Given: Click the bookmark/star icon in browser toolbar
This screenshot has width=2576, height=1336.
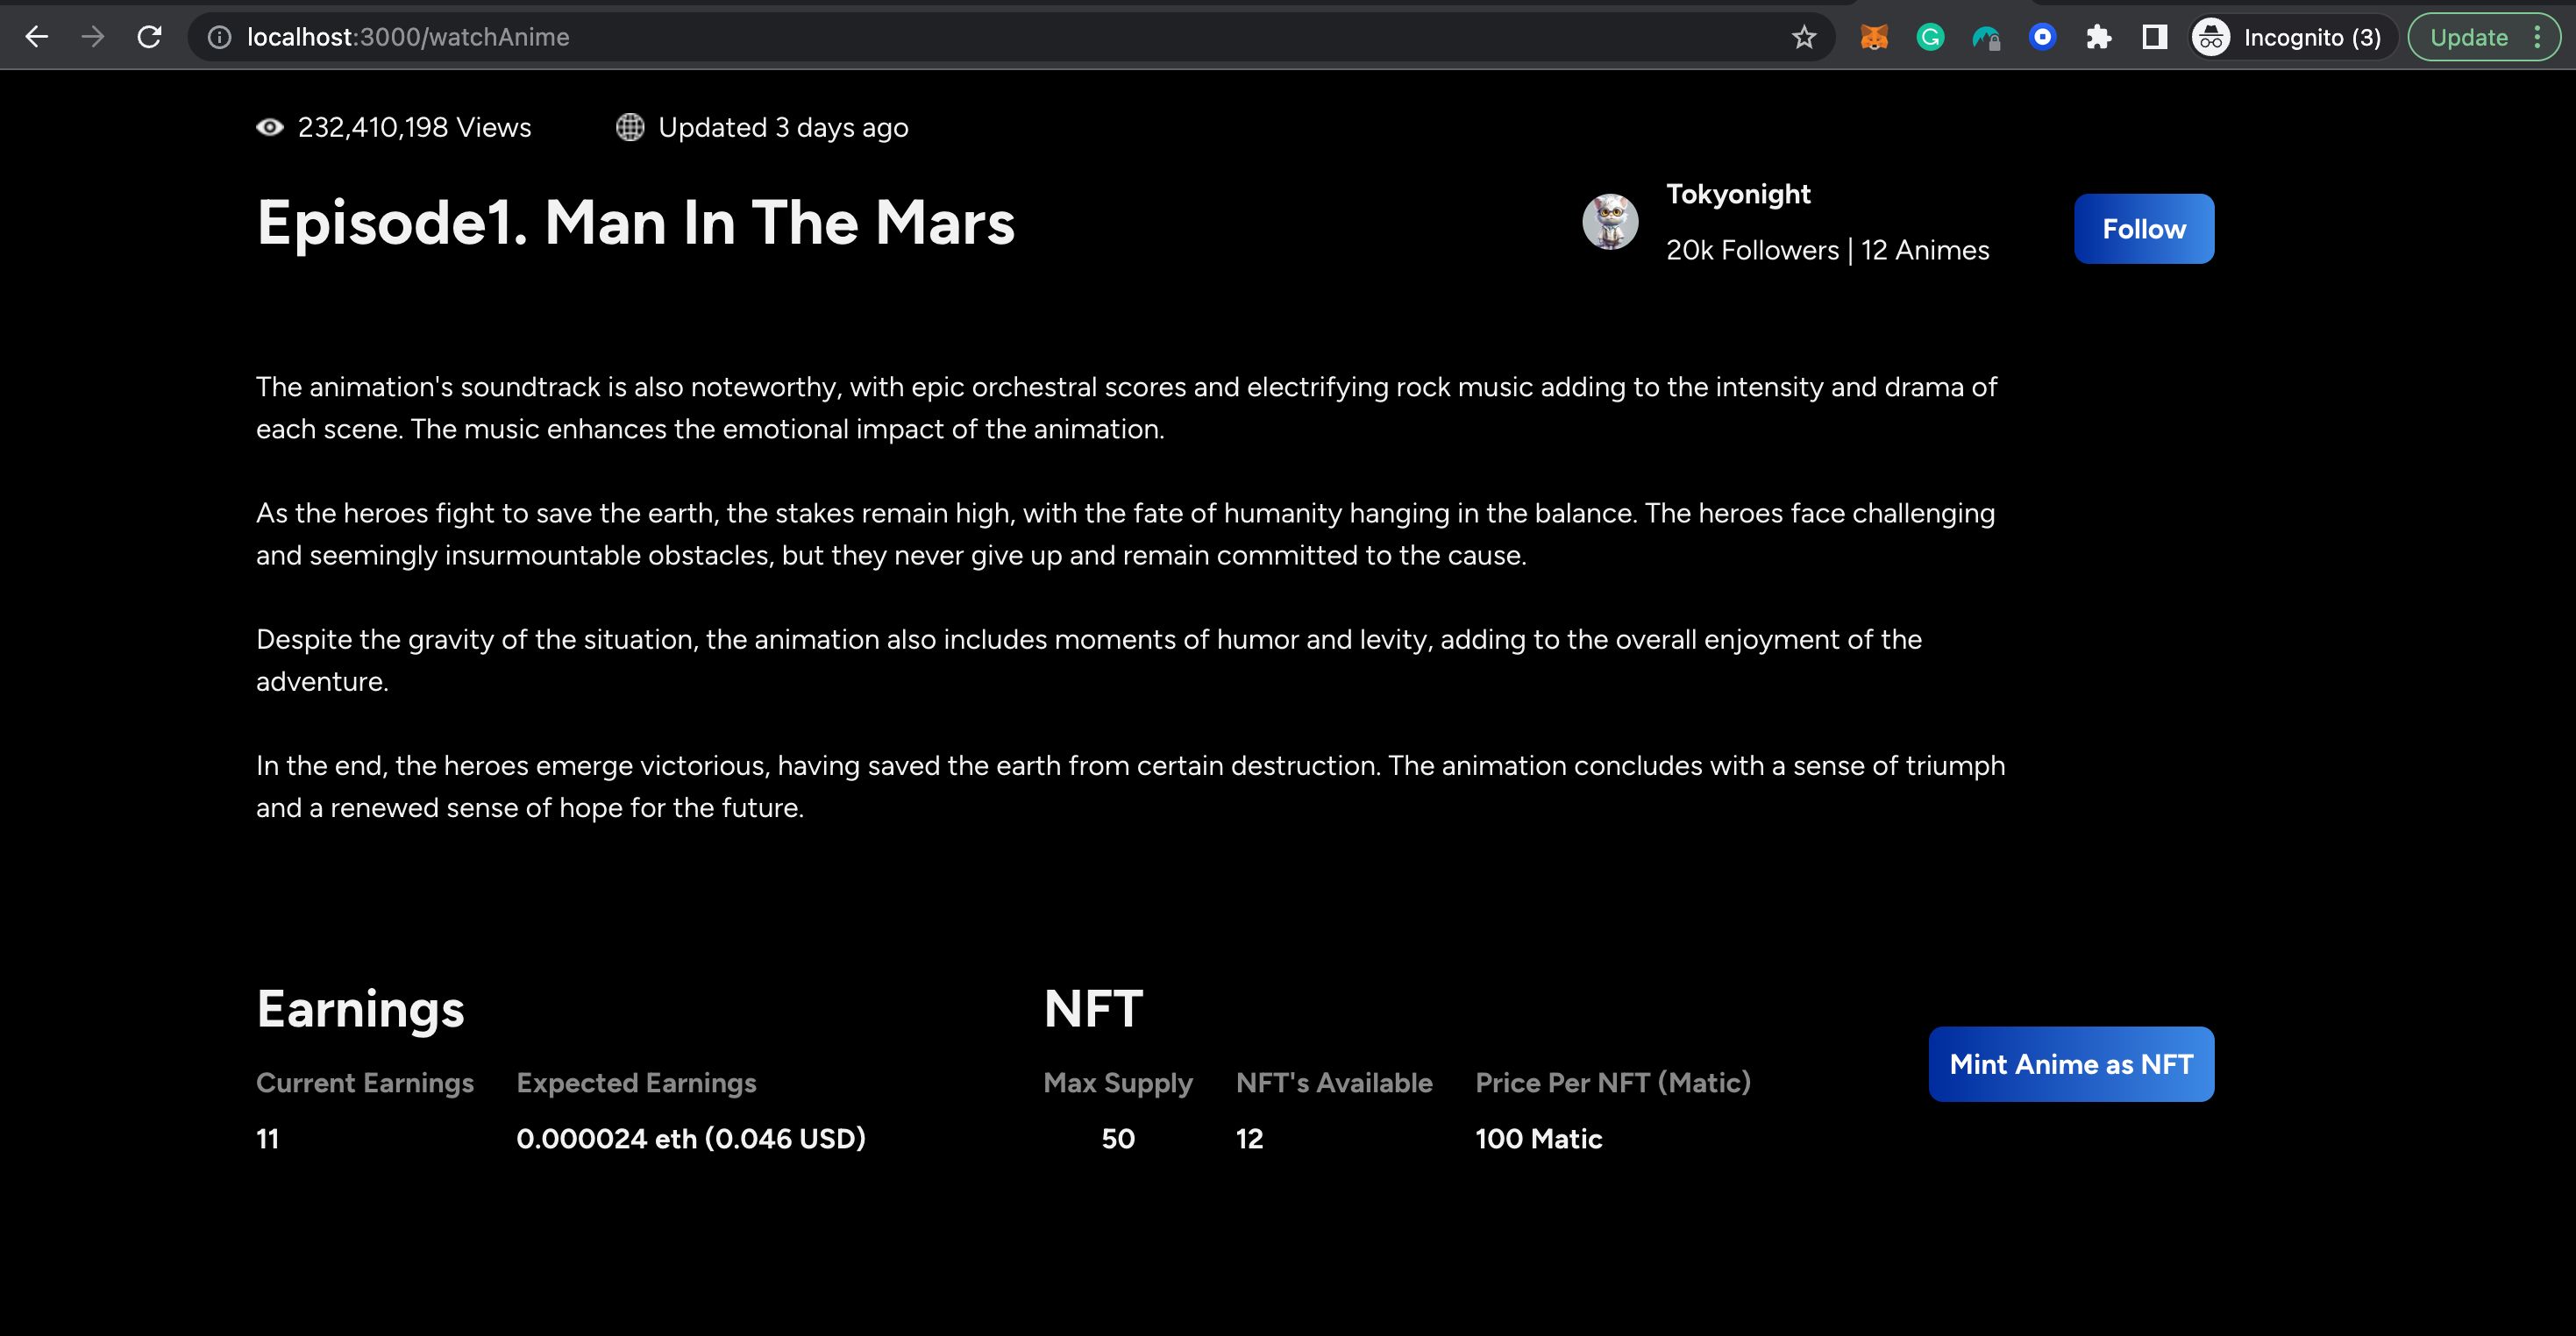Looking at the screenshot, I should (x=1803, y=36).
